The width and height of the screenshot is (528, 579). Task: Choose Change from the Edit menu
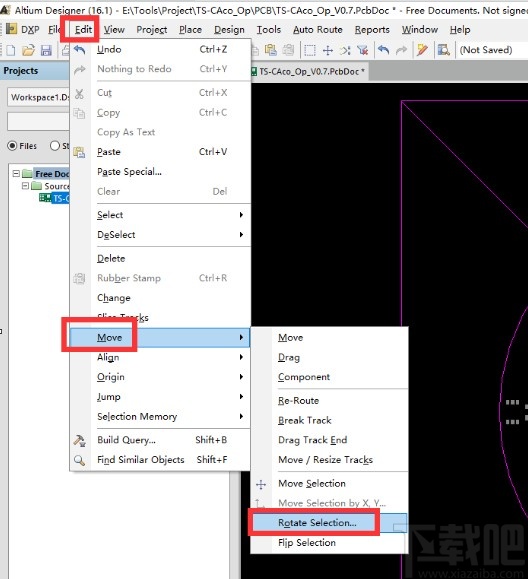pyautogui.click(x=160, y=298)
